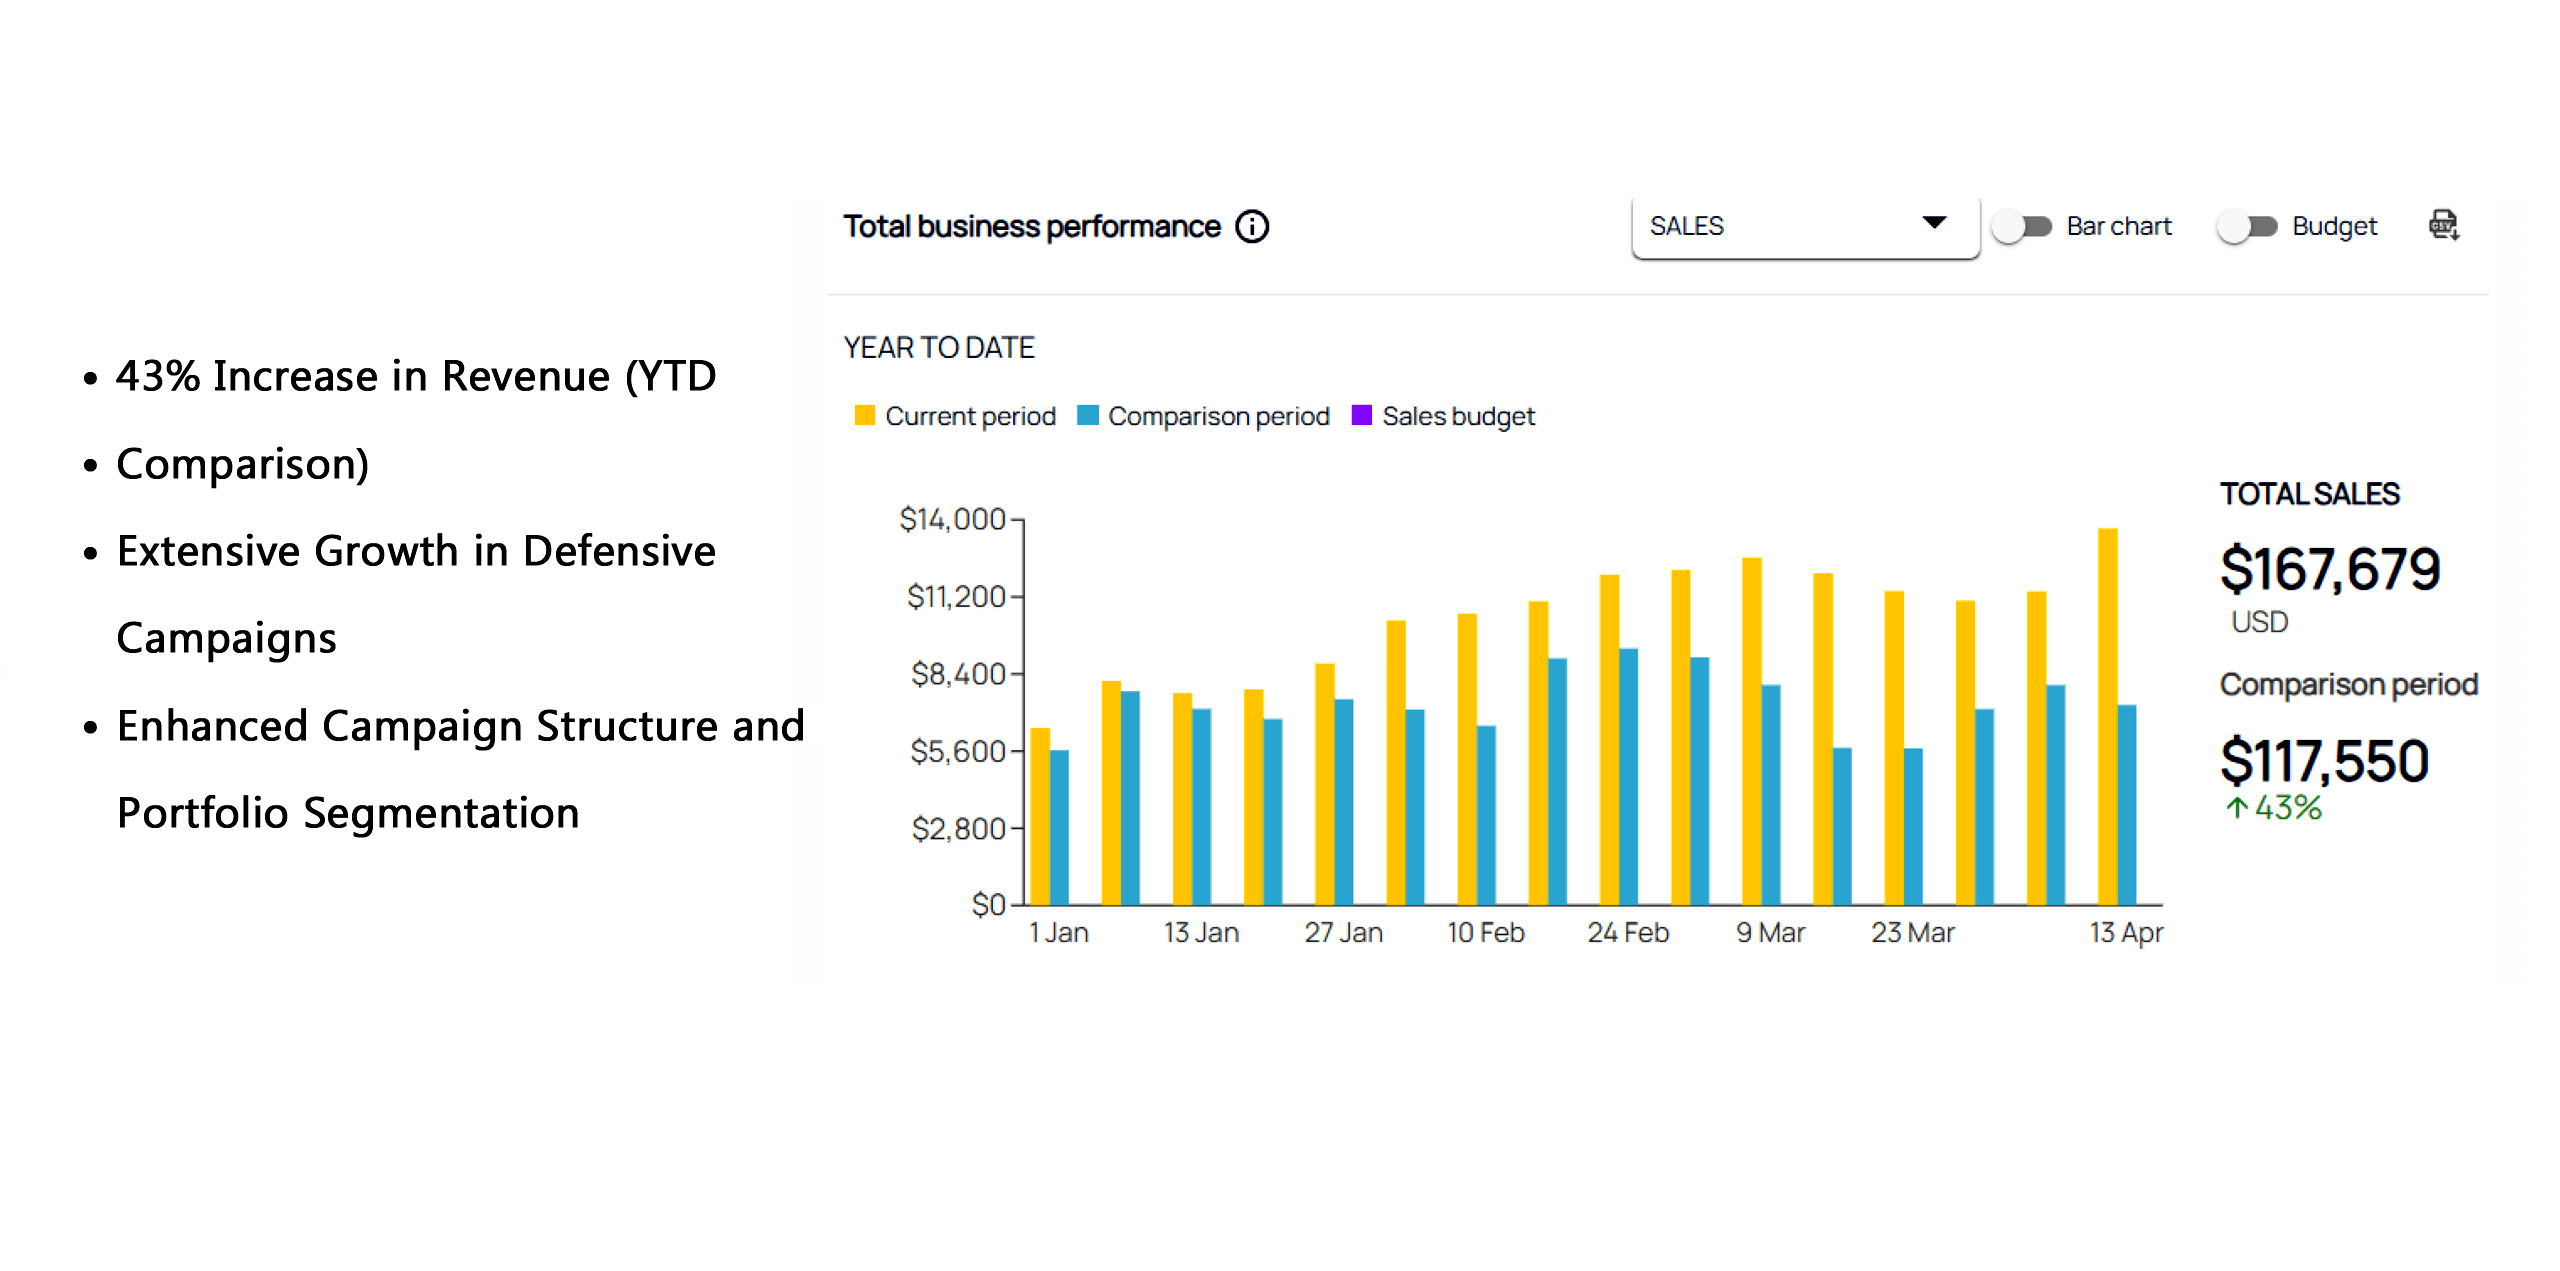Click the Sales budget legend label
The height and width of the screenshot is (1271, 2560).
1458,416
